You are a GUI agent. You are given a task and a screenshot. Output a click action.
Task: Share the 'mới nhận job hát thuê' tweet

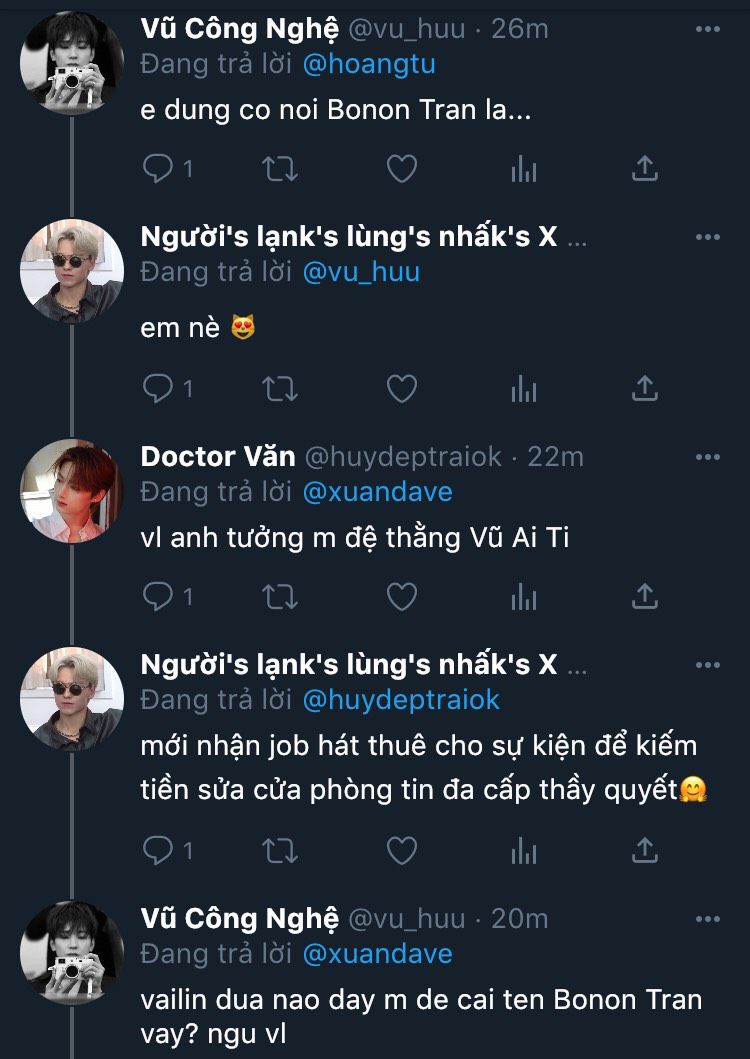click(x=645, y=850)
